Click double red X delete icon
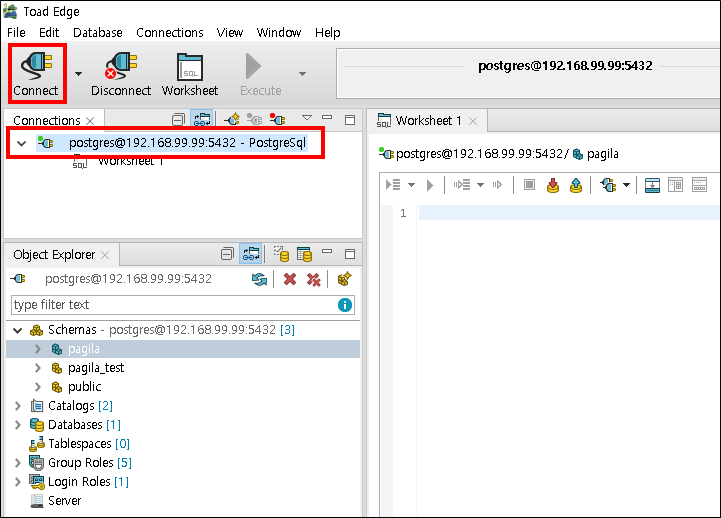 coord(314,279)
